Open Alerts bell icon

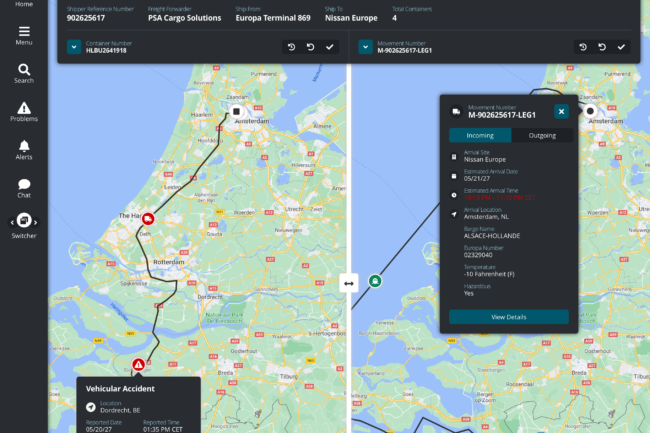(x=24, y=147)
